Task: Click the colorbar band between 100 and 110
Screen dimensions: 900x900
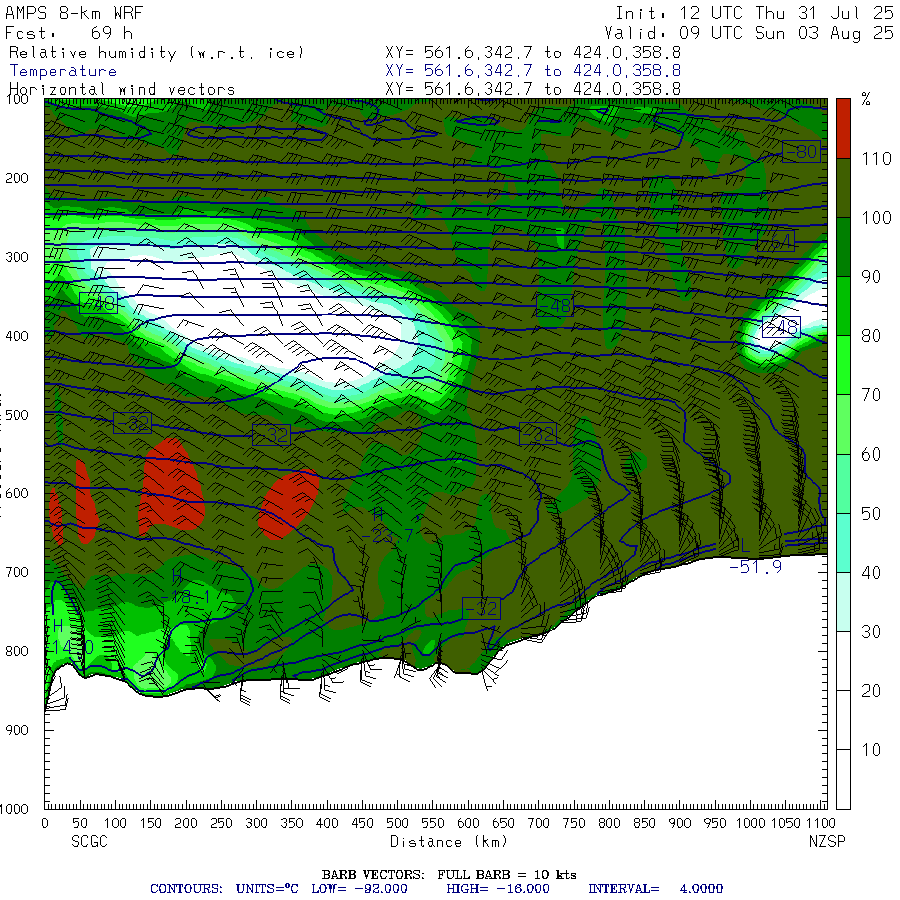Action: pos(843,188)
